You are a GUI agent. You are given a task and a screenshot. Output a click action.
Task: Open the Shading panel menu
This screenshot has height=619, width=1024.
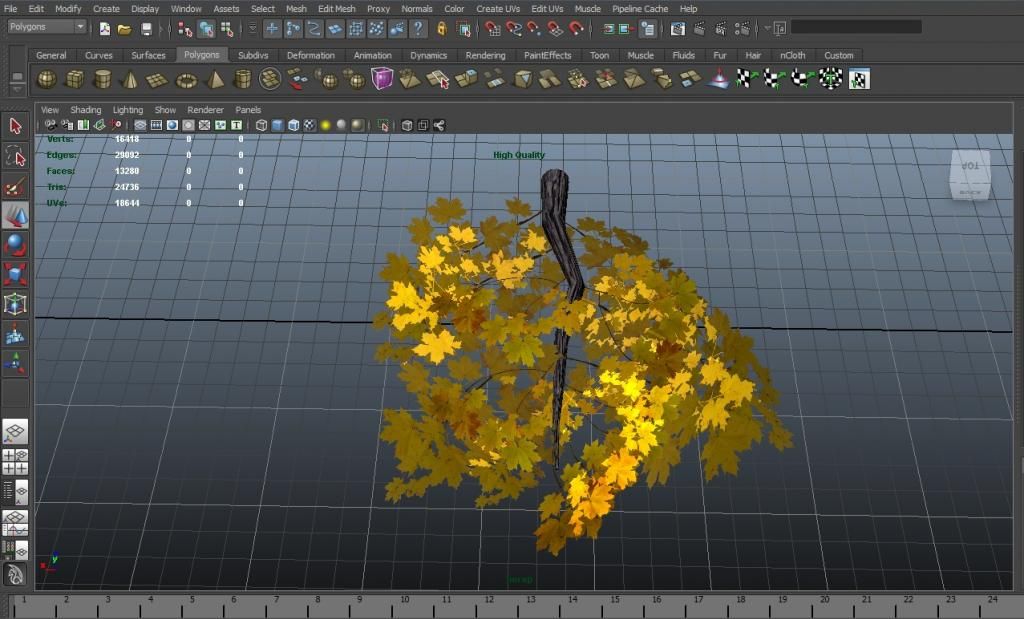(85, 110)
